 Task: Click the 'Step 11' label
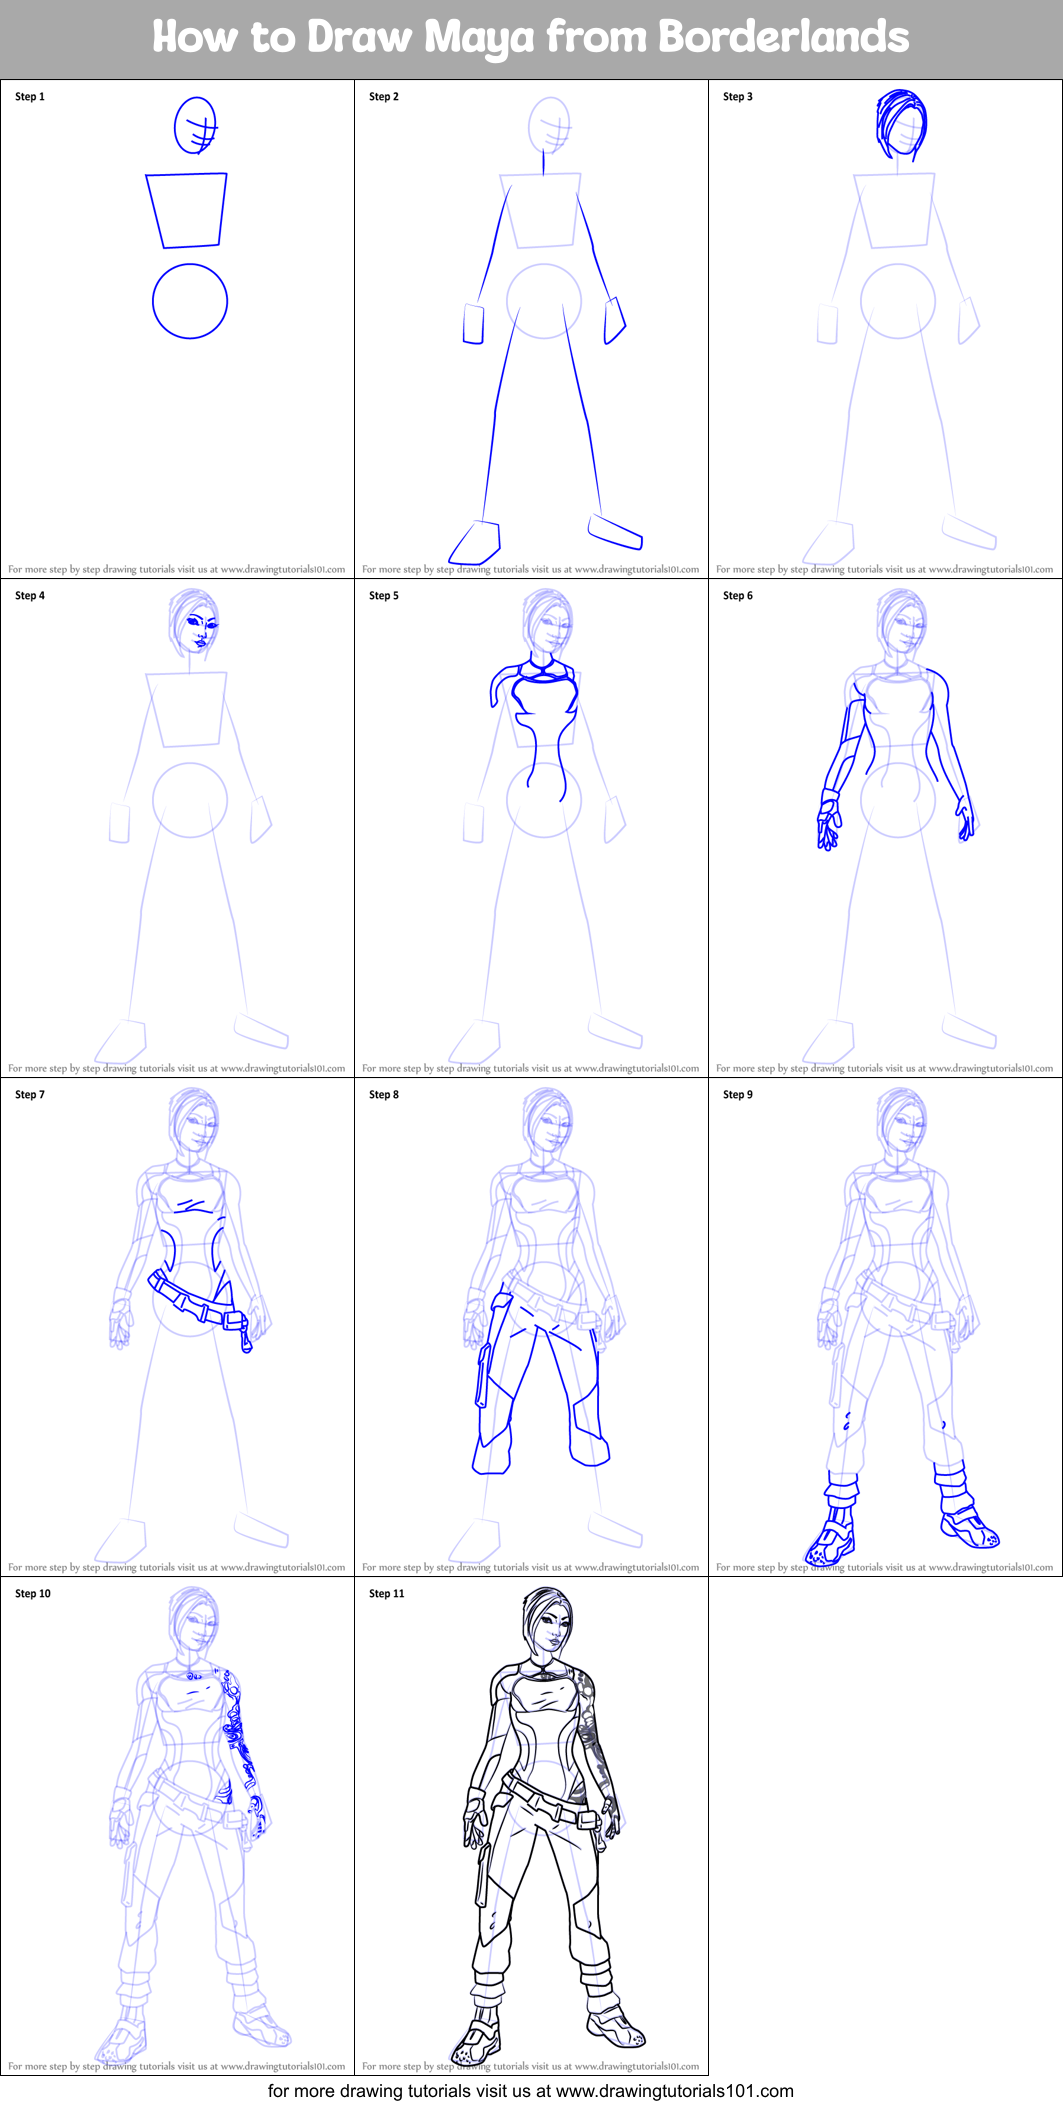387,1594
